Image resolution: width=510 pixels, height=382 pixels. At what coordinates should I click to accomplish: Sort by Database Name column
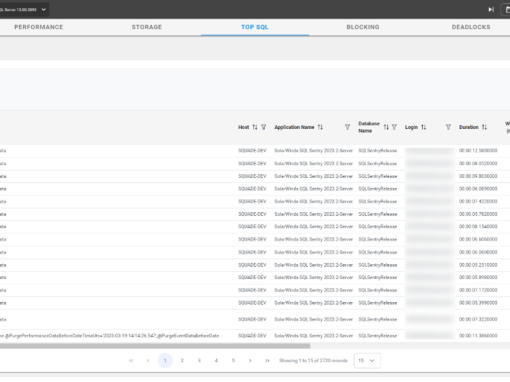[386, 127]
